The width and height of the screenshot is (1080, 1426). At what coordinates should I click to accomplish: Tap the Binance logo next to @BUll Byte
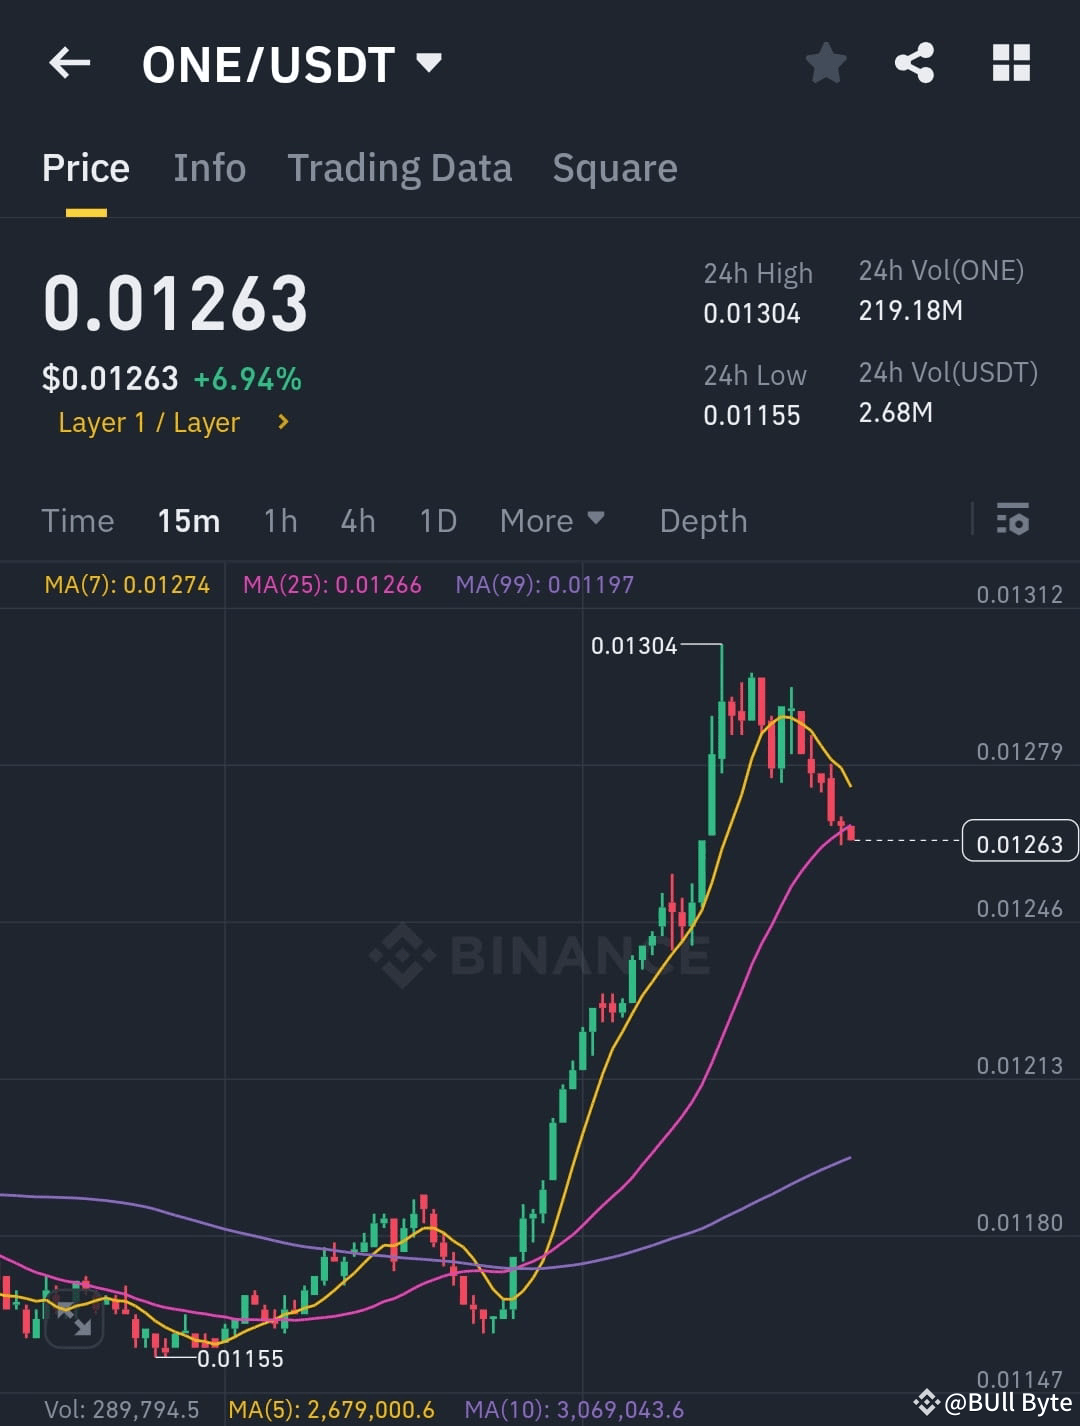pyautogui.click(x=925, y=1404)
